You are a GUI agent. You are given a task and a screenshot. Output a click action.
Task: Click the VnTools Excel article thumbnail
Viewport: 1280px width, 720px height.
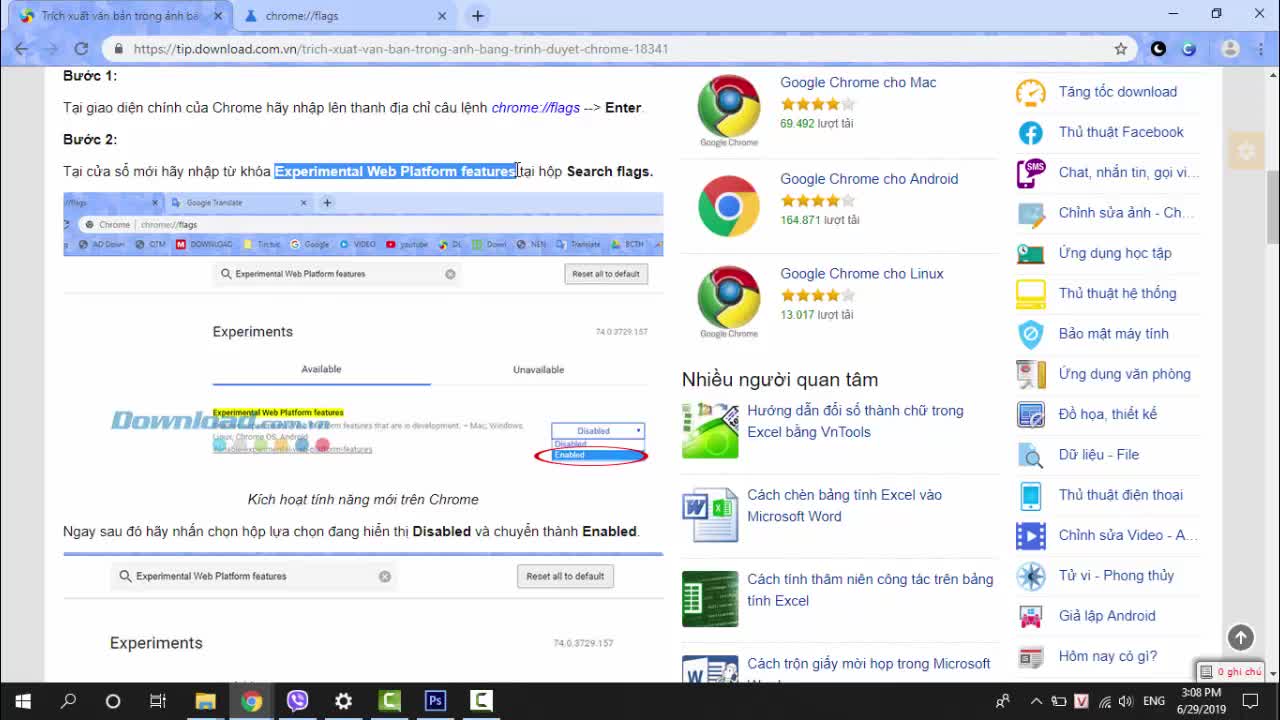click(x=710, y=430)
